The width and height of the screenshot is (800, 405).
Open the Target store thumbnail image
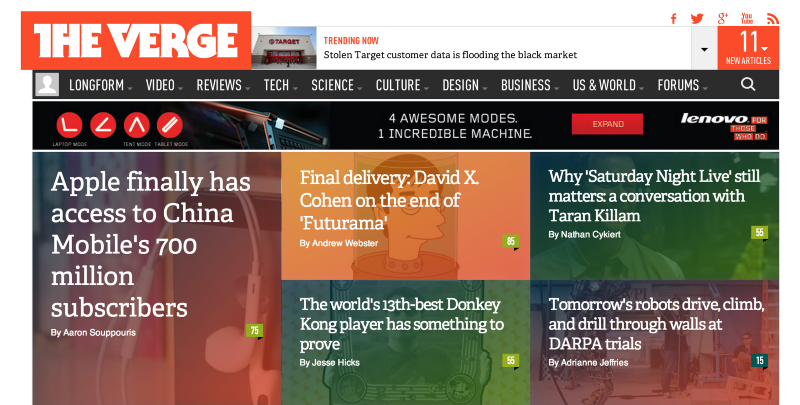coord(285,48)
